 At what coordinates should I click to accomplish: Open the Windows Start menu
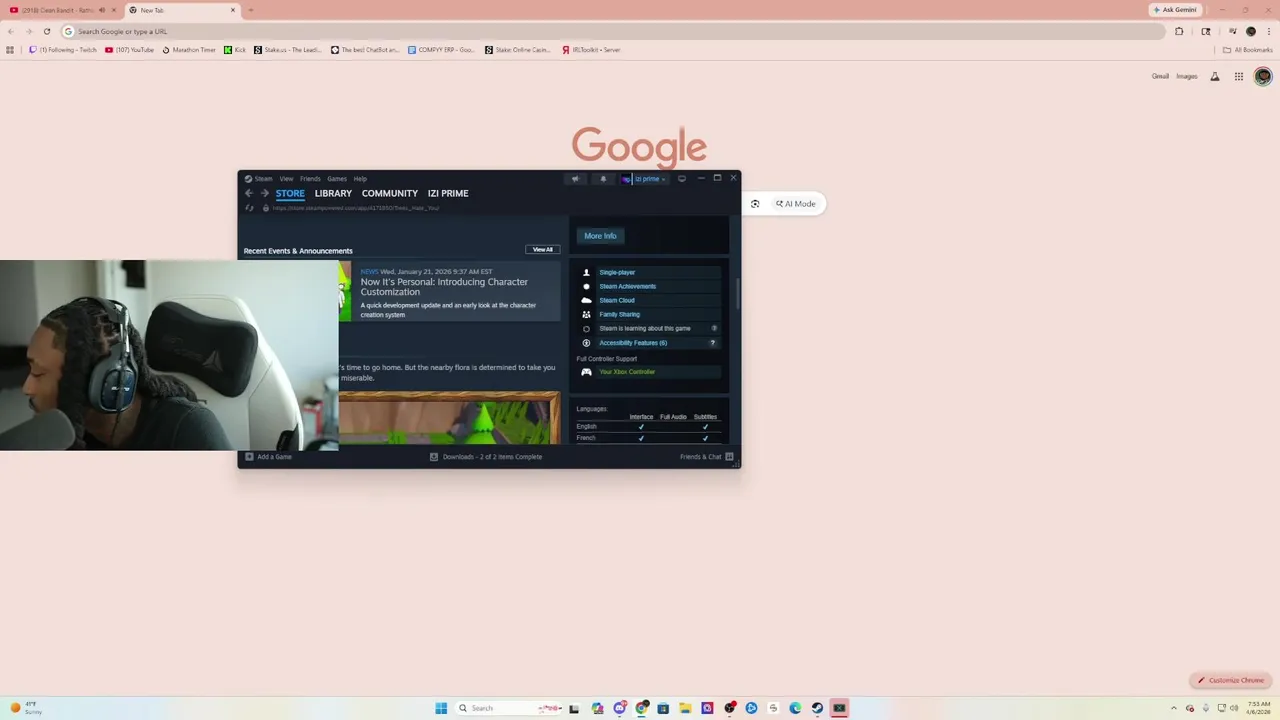coord(441,708)
